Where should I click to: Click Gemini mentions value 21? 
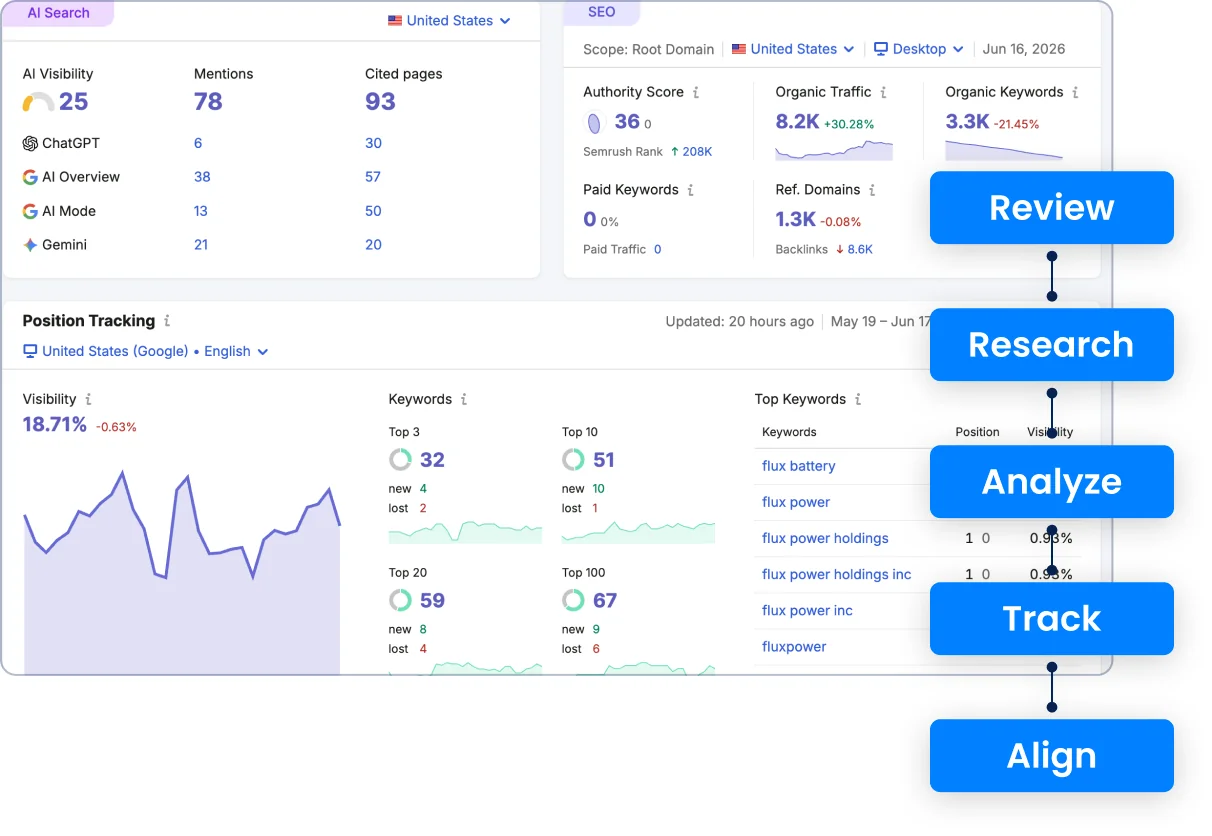[201, 245]
